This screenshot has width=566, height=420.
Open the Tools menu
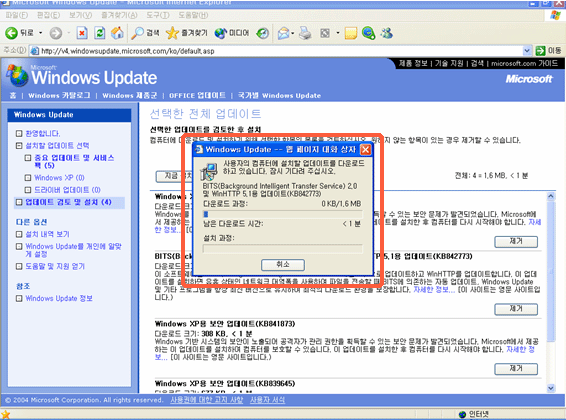pyautogui.click(x=158, y=15)
